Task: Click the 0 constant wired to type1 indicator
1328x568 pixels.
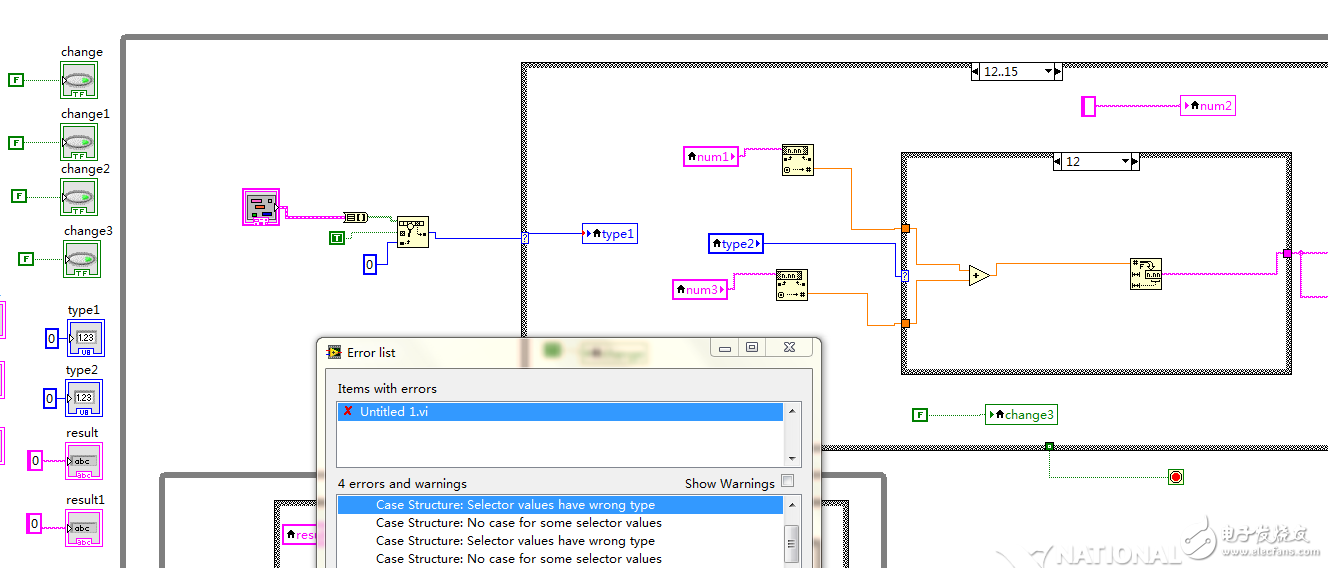Action: pyautogui.click(x=52, y=339)
